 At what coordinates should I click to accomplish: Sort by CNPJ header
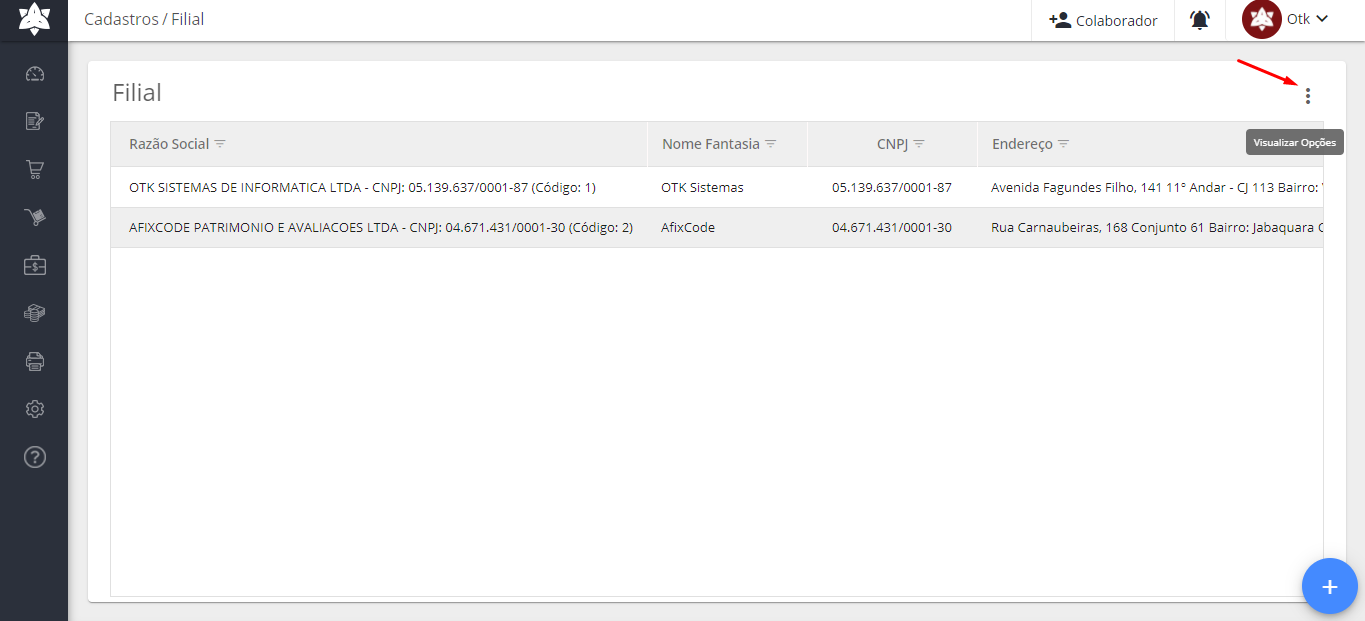(x=892, y=144)
